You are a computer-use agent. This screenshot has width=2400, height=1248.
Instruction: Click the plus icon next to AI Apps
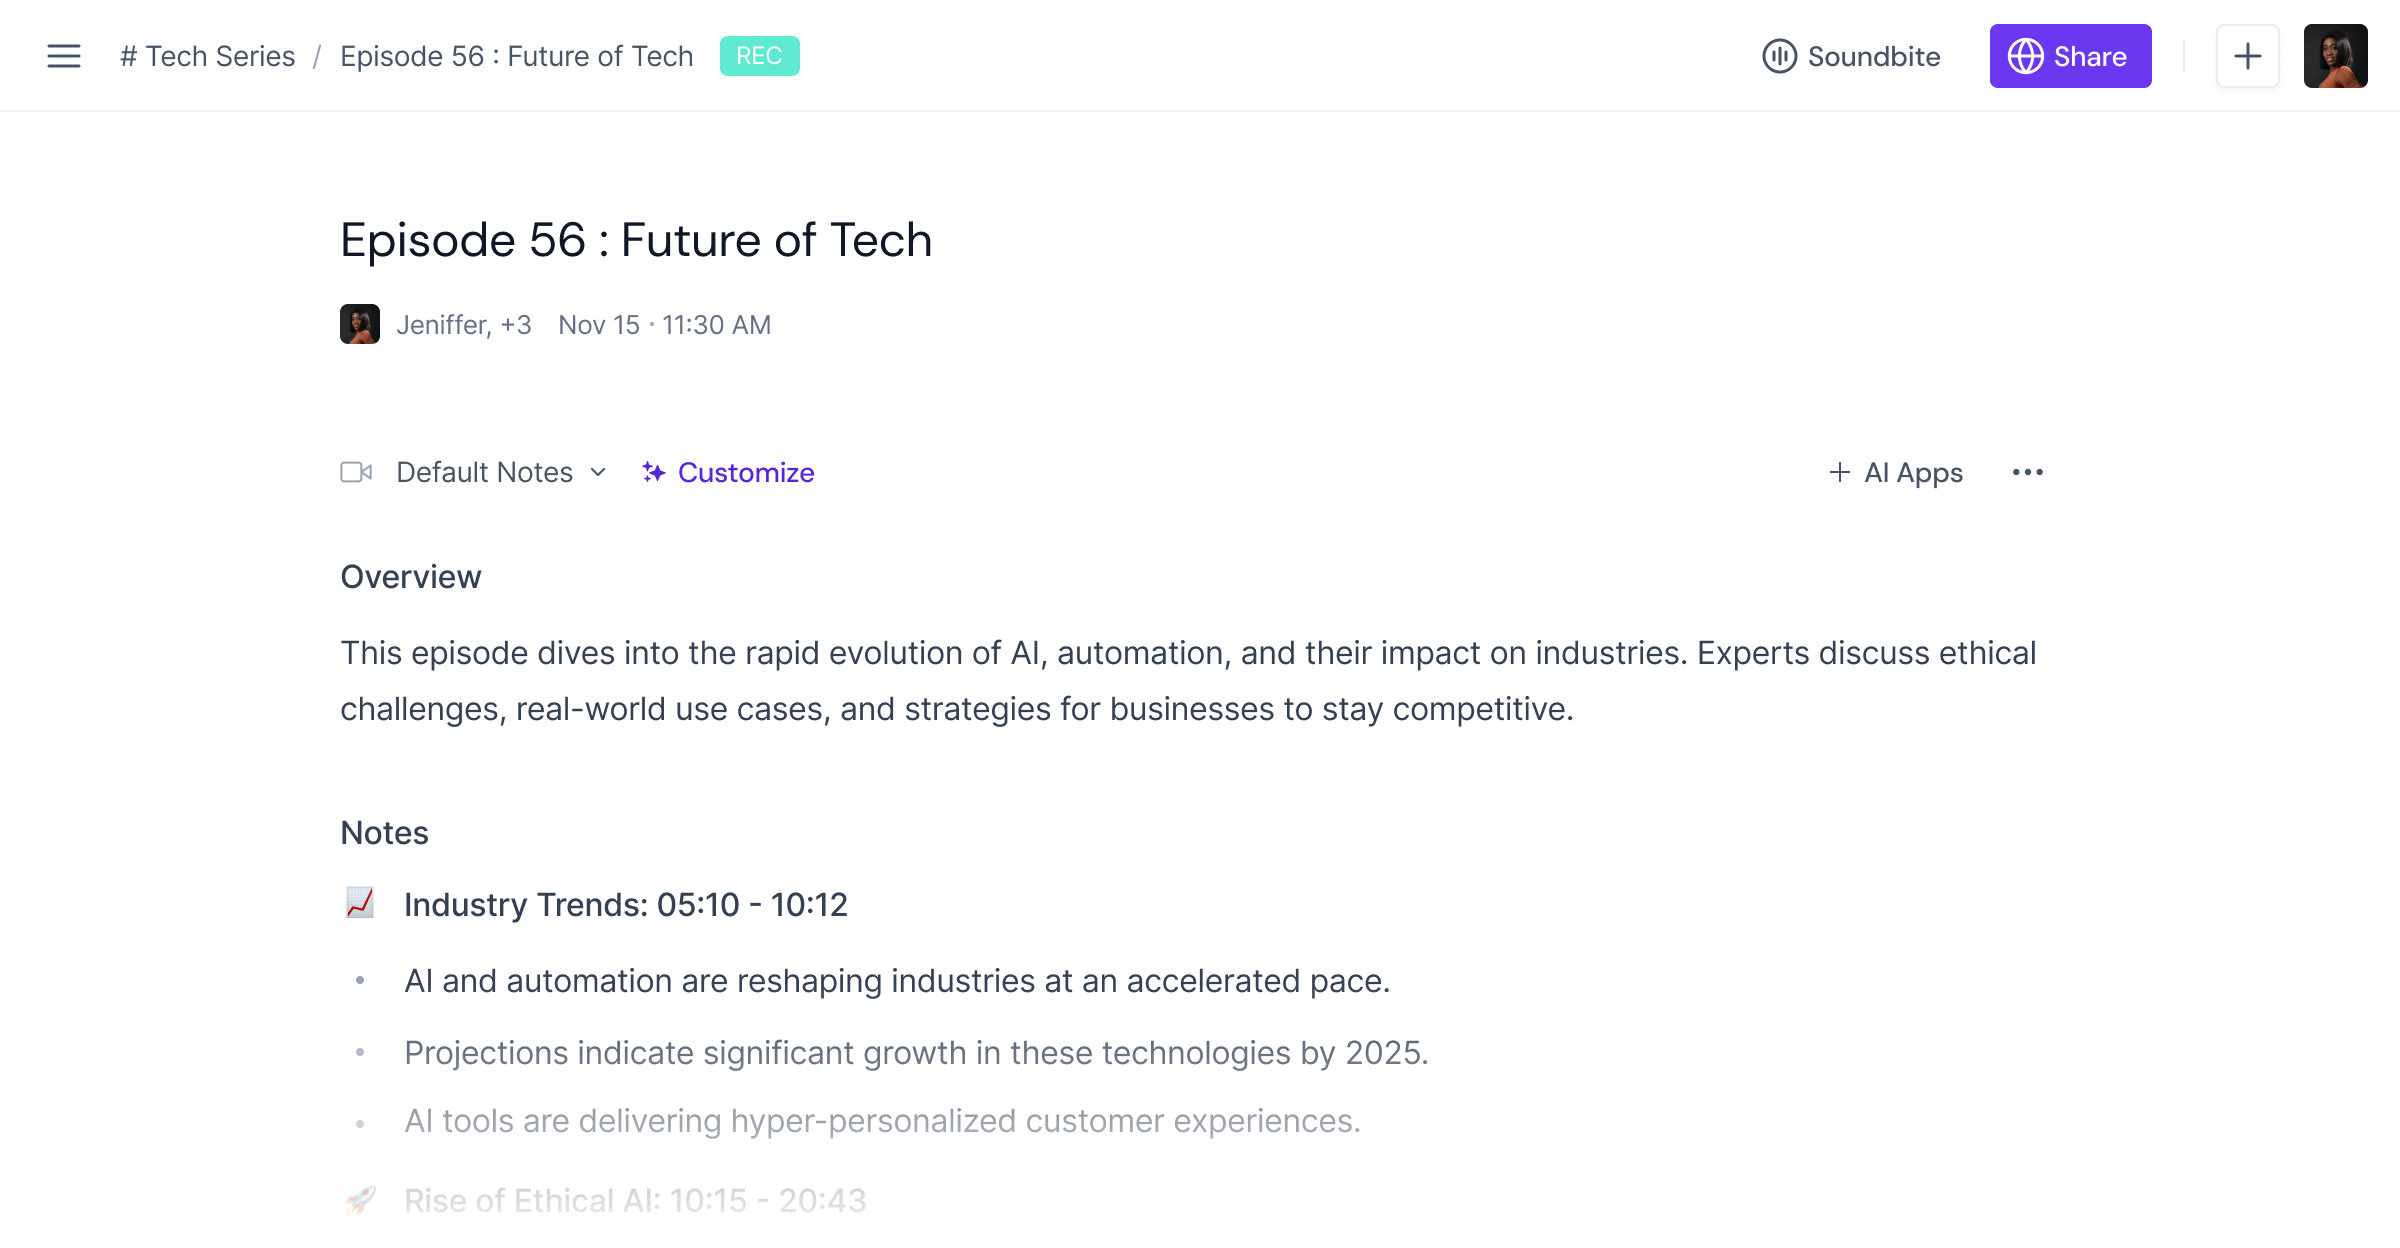coord(1840,472)
